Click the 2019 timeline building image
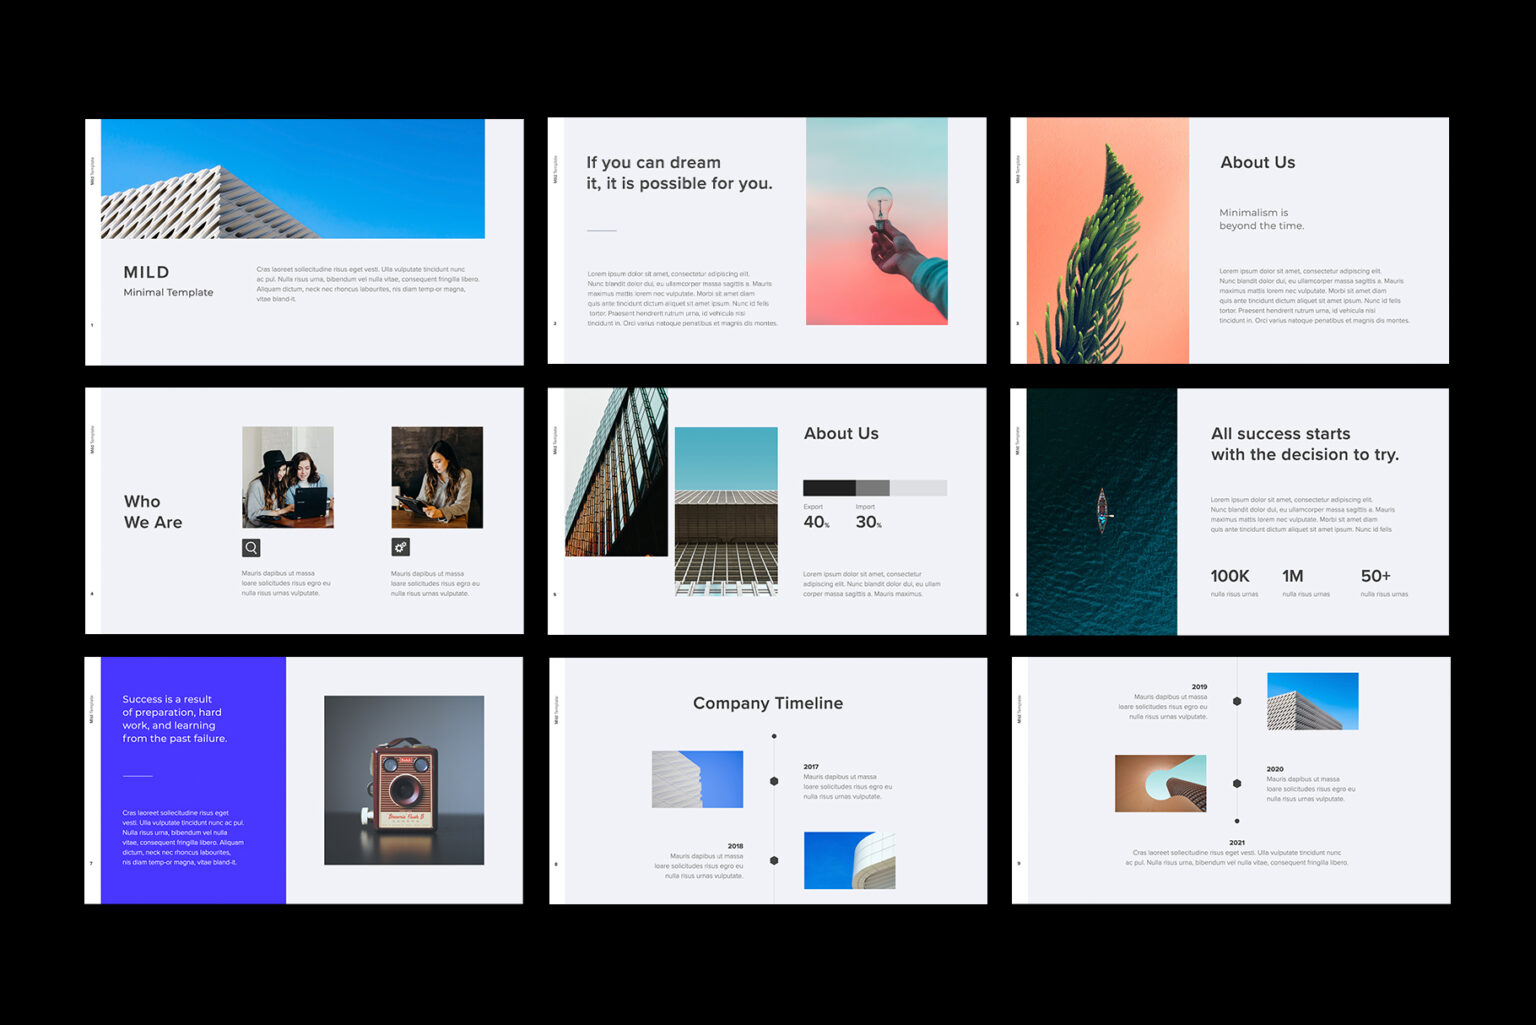1536x1025 pixels. pos(1312,701)
